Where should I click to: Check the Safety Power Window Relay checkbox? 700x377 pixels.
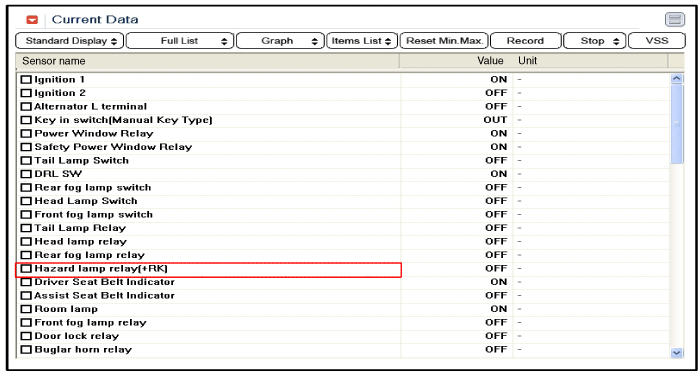pos(26,147)
